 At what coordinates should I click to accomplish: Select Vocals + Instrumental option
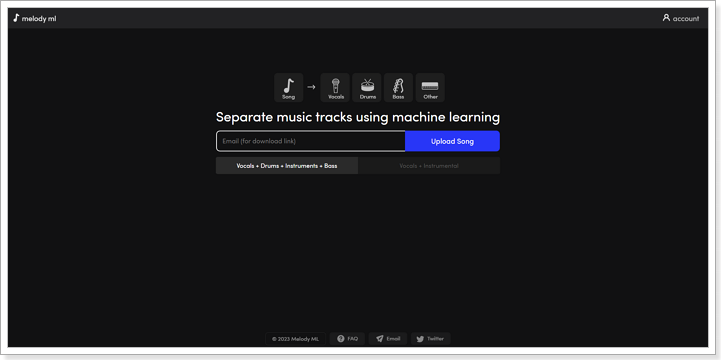tap(429, 166)
